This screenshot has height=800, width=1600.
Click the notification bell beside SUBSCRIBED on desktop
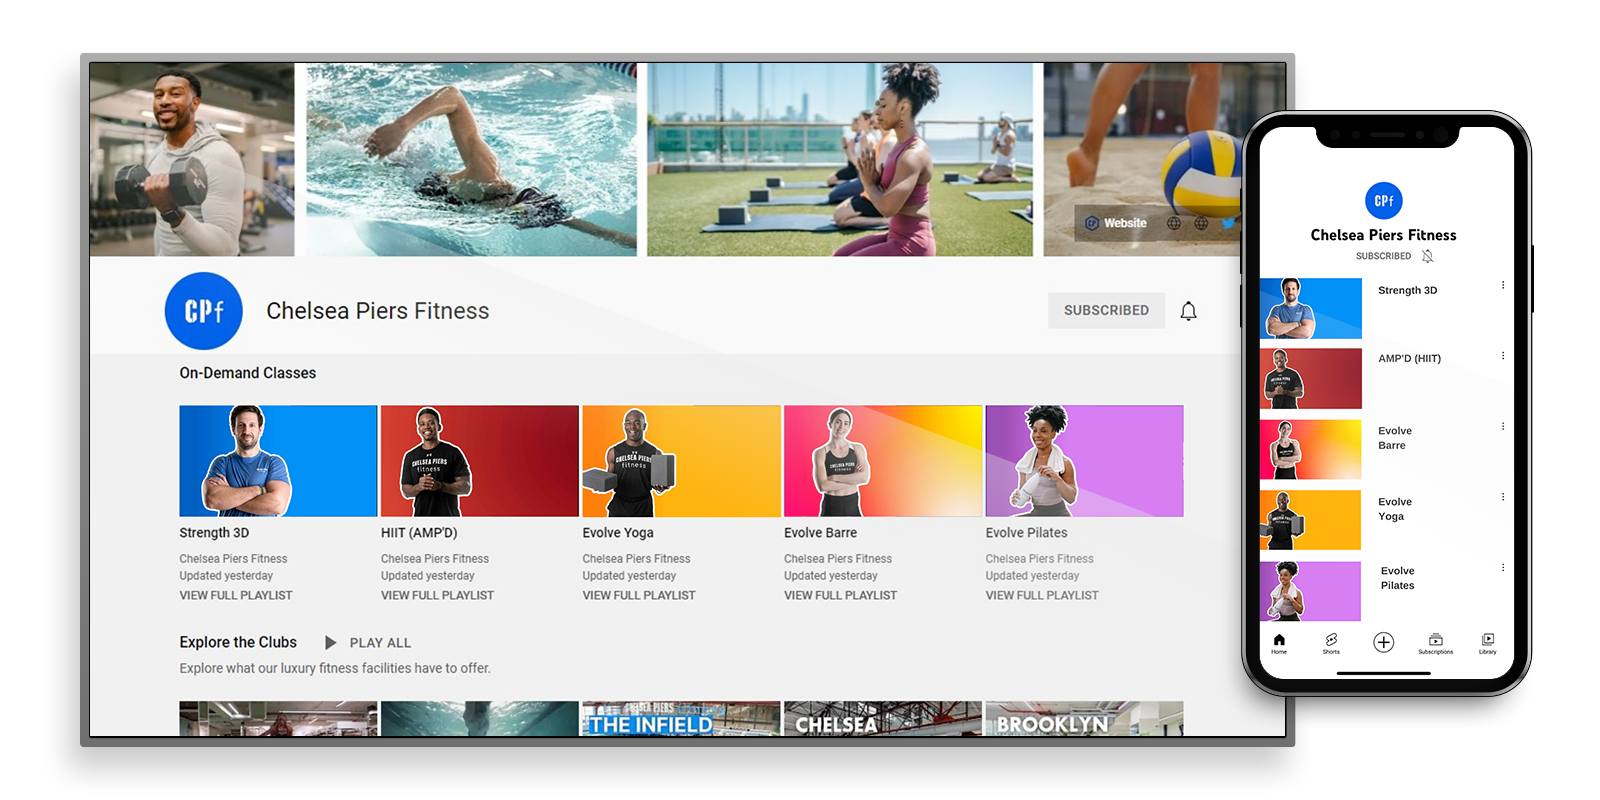[x=1188, y=311]
